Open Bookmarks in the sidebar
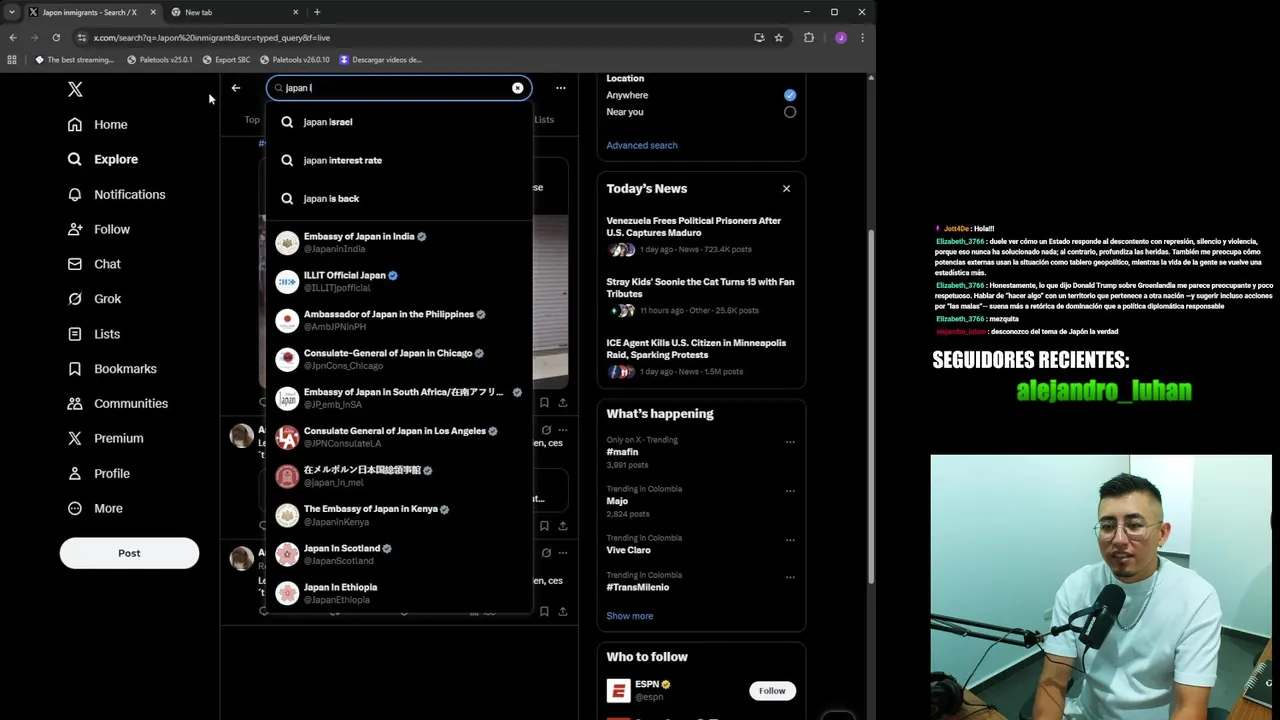This screenshot has width=1280, height=720. [112, 368]
